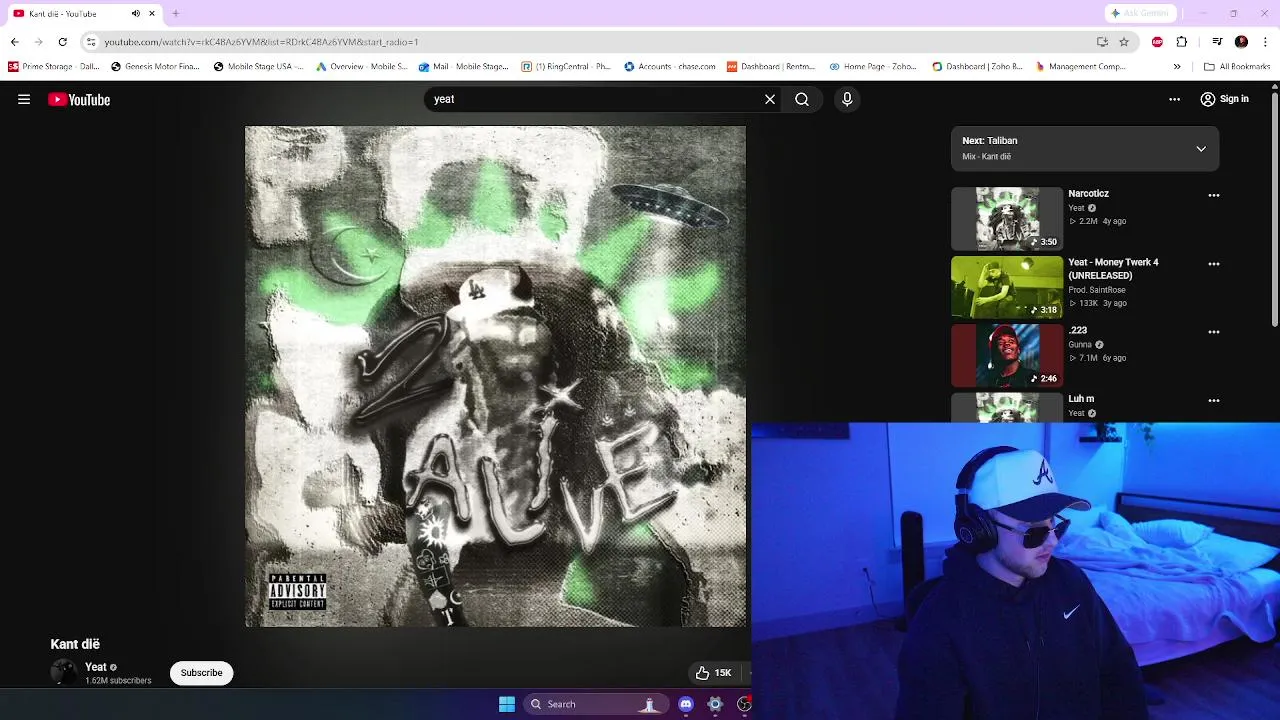This screenshot has width=1280, height=720.
Task: Click the magnifier search button
Action: (802, 99)
